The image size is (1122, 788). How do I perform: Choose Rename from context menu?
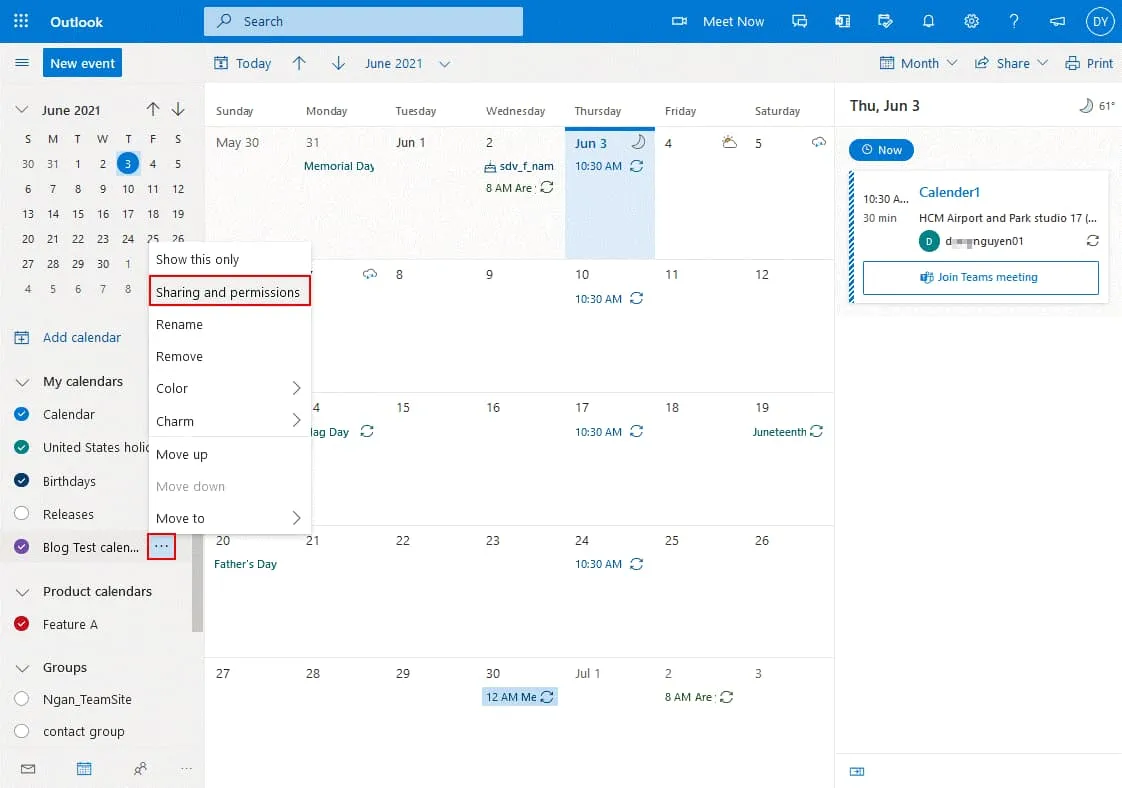click(180, 324)
